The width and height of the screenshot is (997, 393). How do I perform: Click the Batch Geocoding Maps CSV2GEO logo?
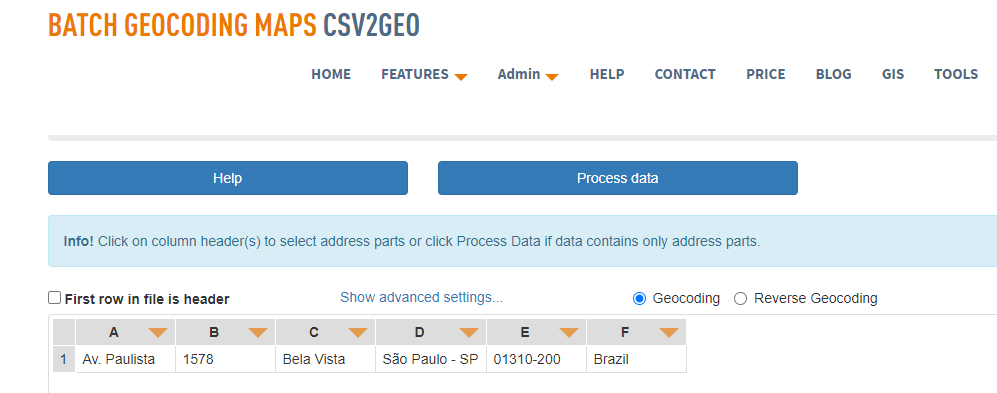point(234,25)
